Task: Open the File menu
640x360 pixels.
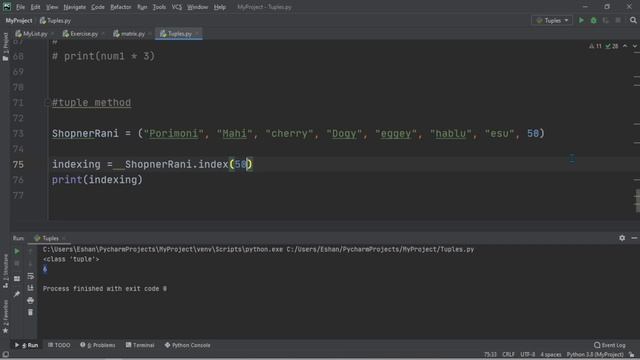Action: [20, 7]
